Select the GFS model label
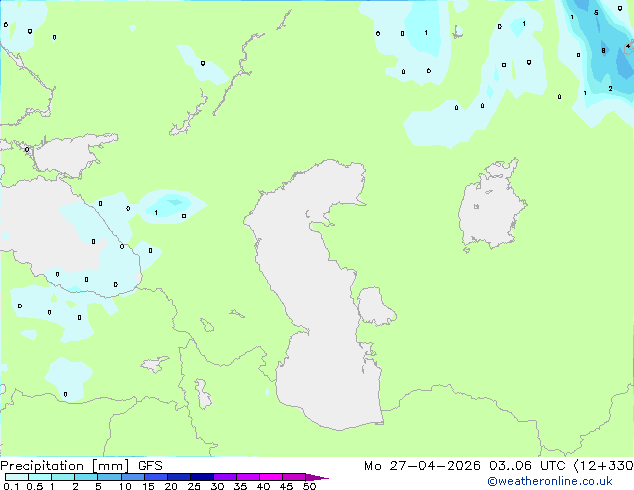This screenshot has height=490, width=634. click(x=150, y=466)
